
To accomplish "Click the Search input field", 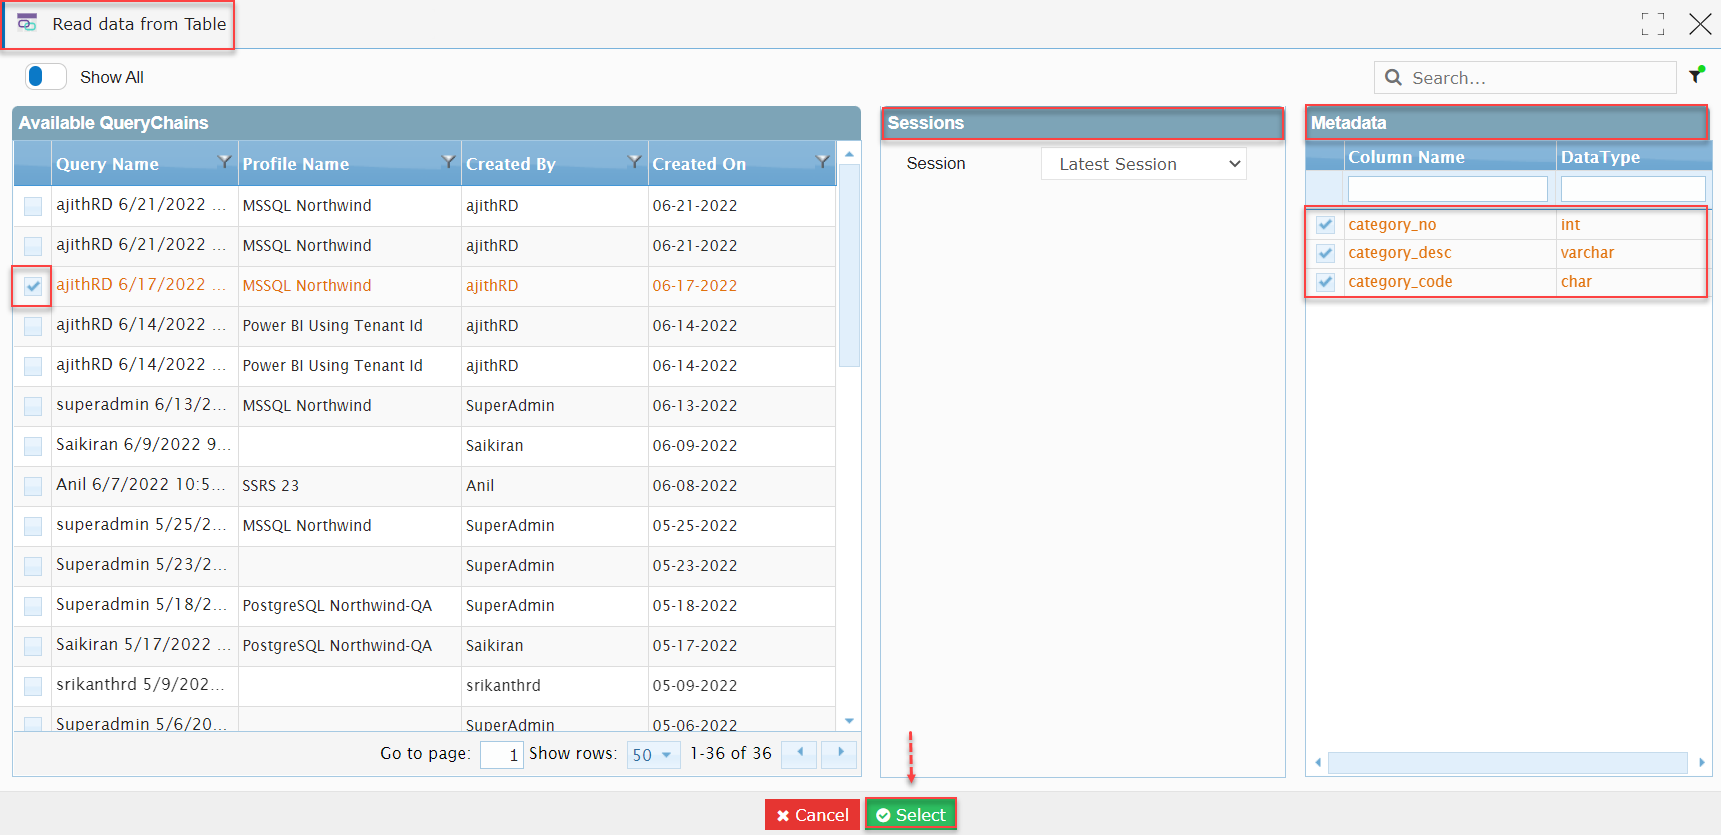I will pos(1525,77).
